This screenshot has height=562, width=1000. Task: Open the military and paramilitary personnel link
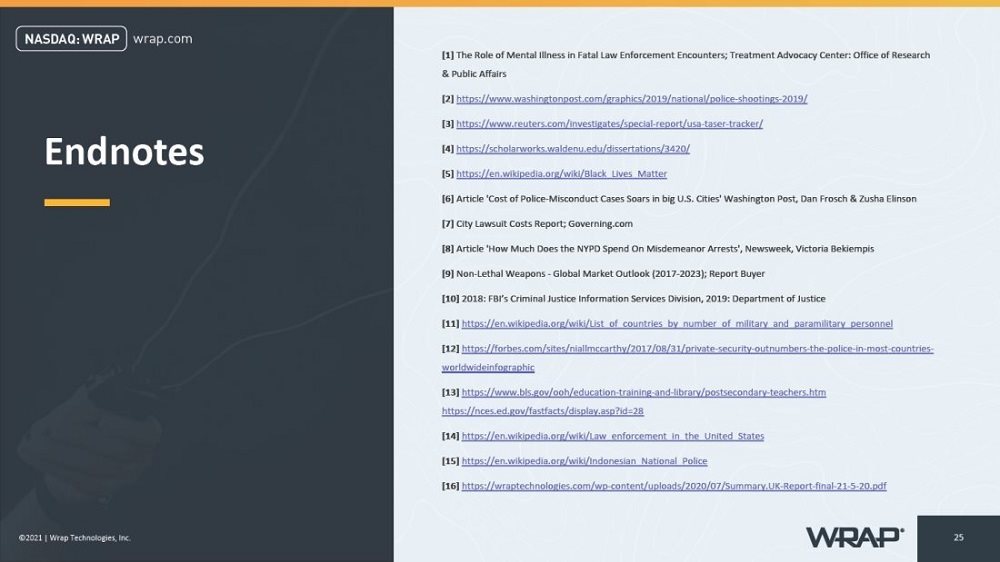pos(677,323)
